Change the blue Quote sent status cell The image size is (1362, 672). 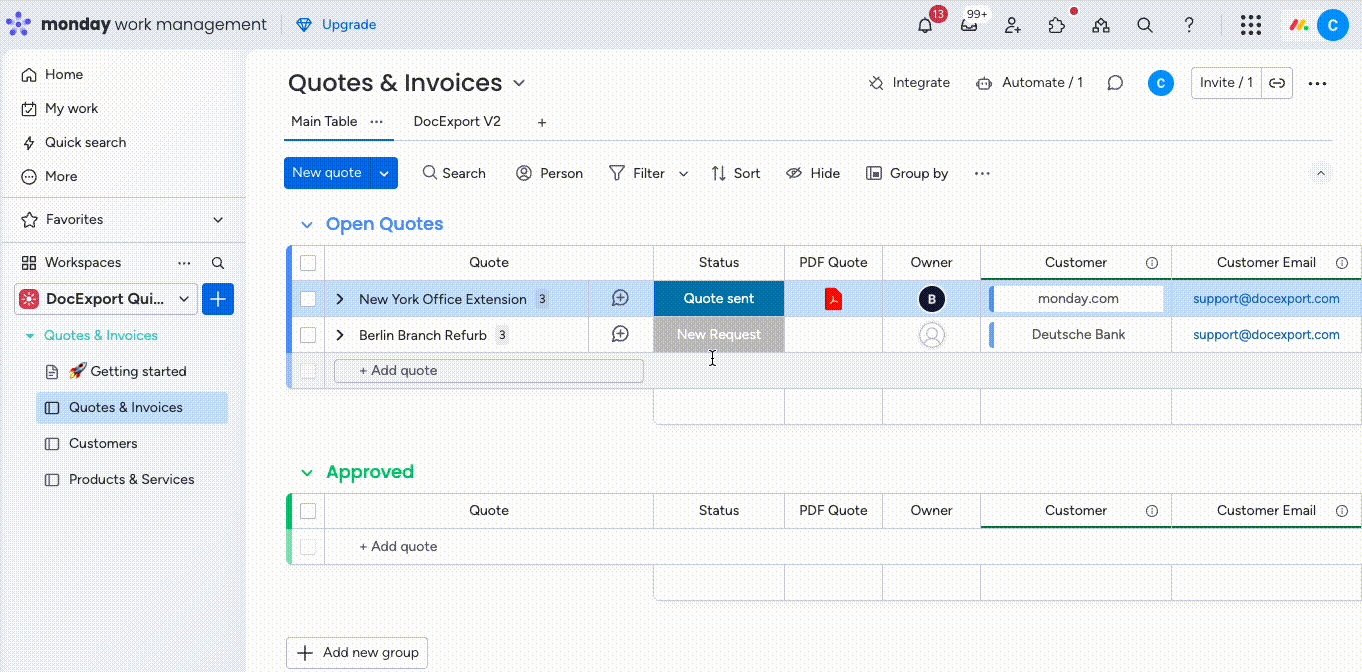click(x=719, y=299)
